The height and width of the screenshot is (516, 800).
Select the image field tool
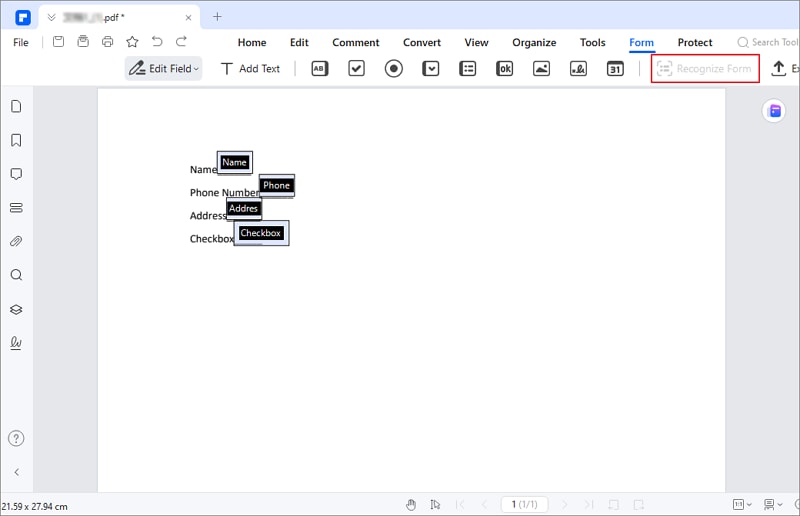(541, 68)
